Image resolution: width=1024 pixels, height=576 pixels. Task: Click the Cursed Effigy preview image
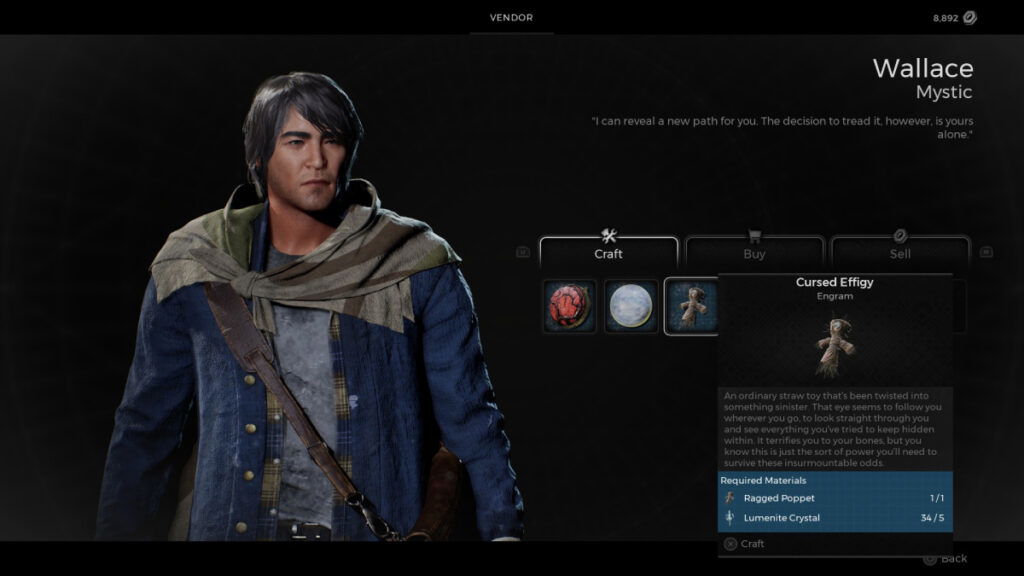[835, 340]
